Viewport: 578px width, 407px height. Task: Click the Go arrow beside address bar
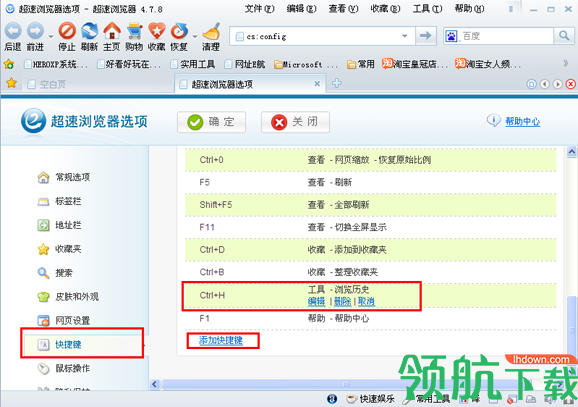pyautogui.click(x=426, y=36)
